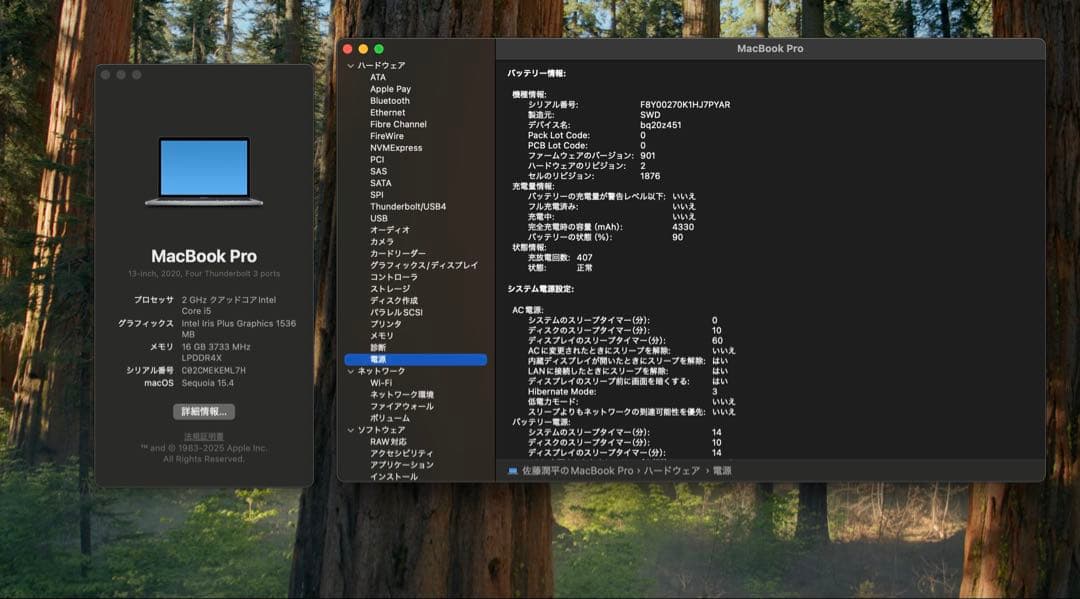Select ストレージ in the sidebar
The image size is (1080, 599).
pyautogui.click(x=390, y=289)
